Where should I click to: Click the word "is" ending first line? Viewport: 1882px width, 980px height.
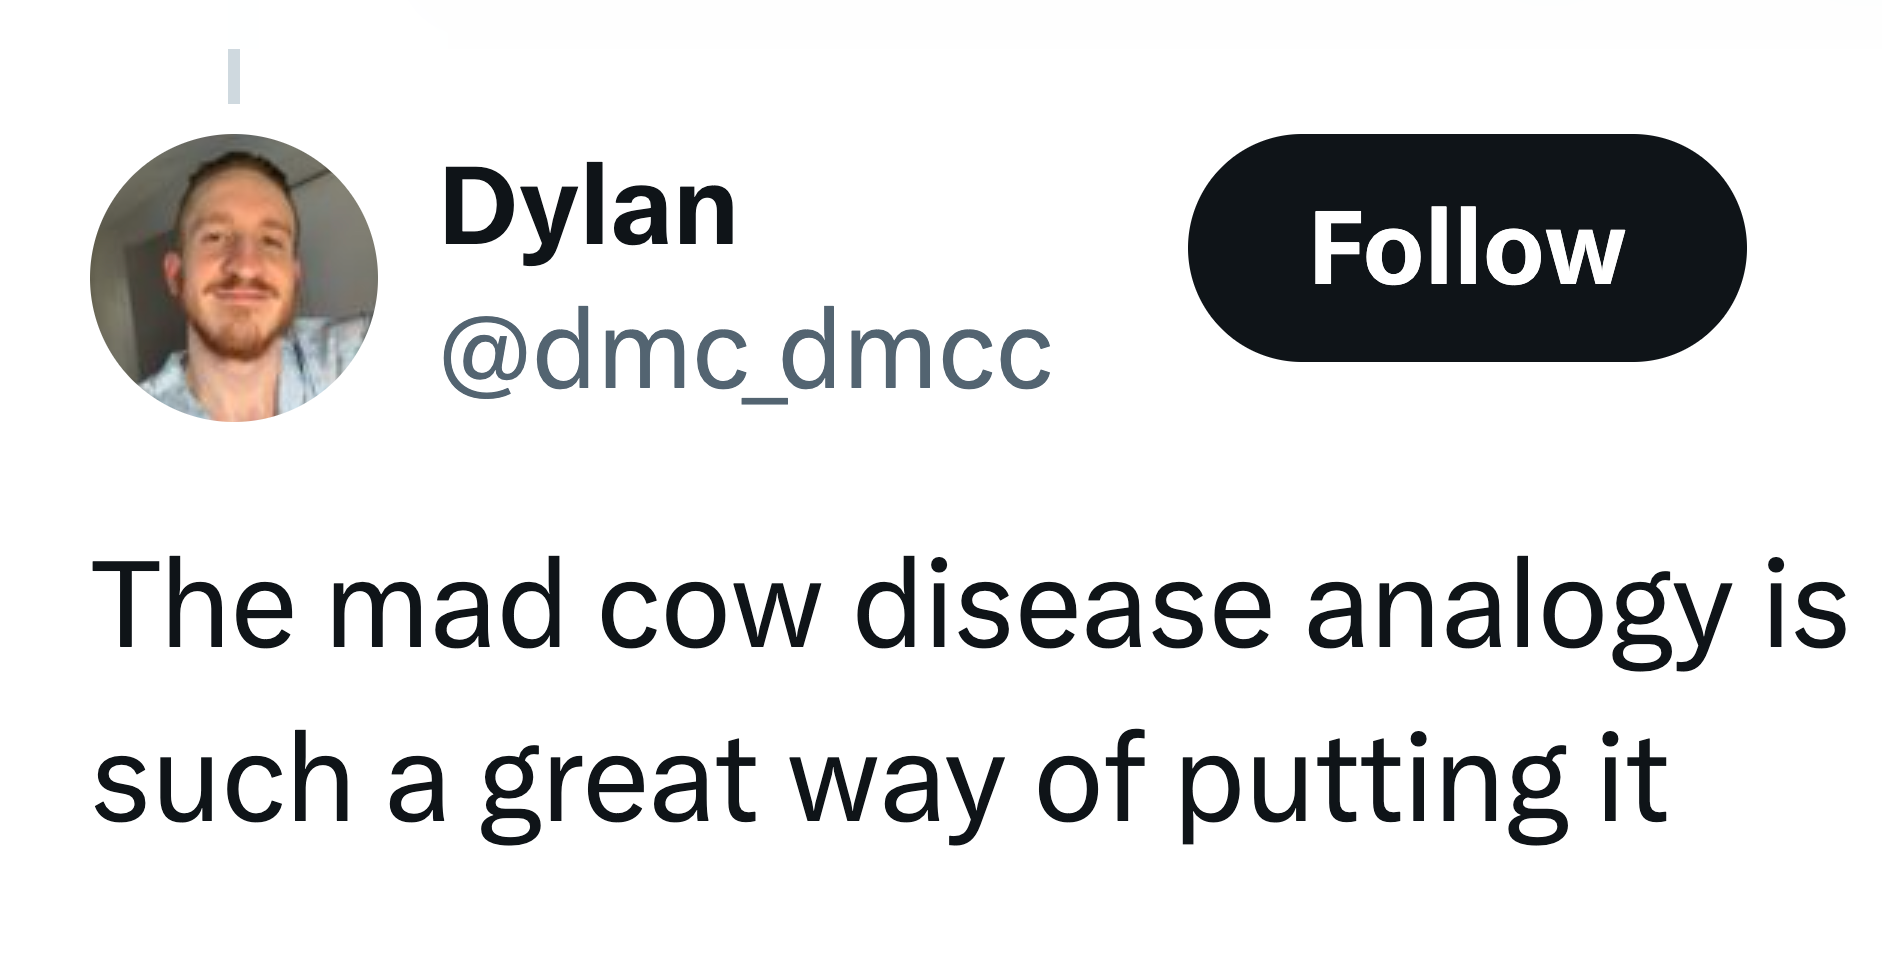point(1811,606)
